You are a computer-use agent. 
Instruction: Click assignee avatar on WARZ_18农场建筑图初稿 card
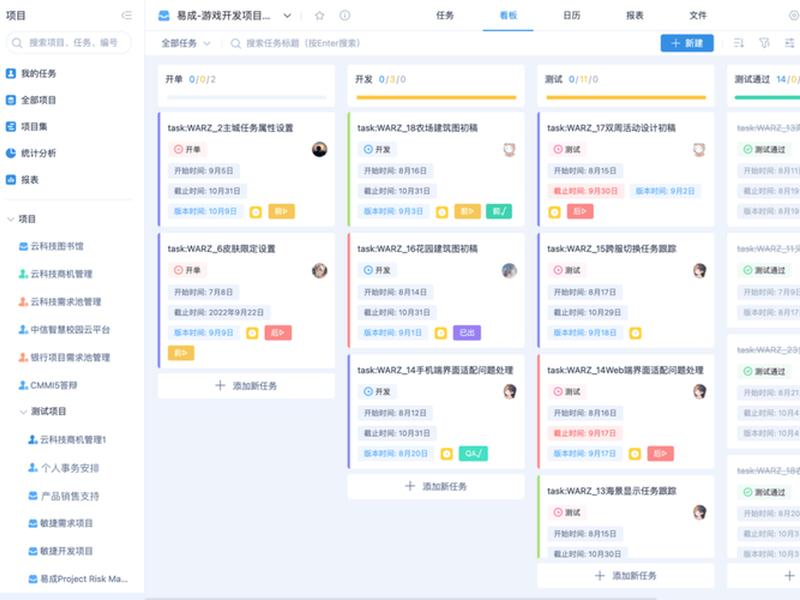point(509,149)
